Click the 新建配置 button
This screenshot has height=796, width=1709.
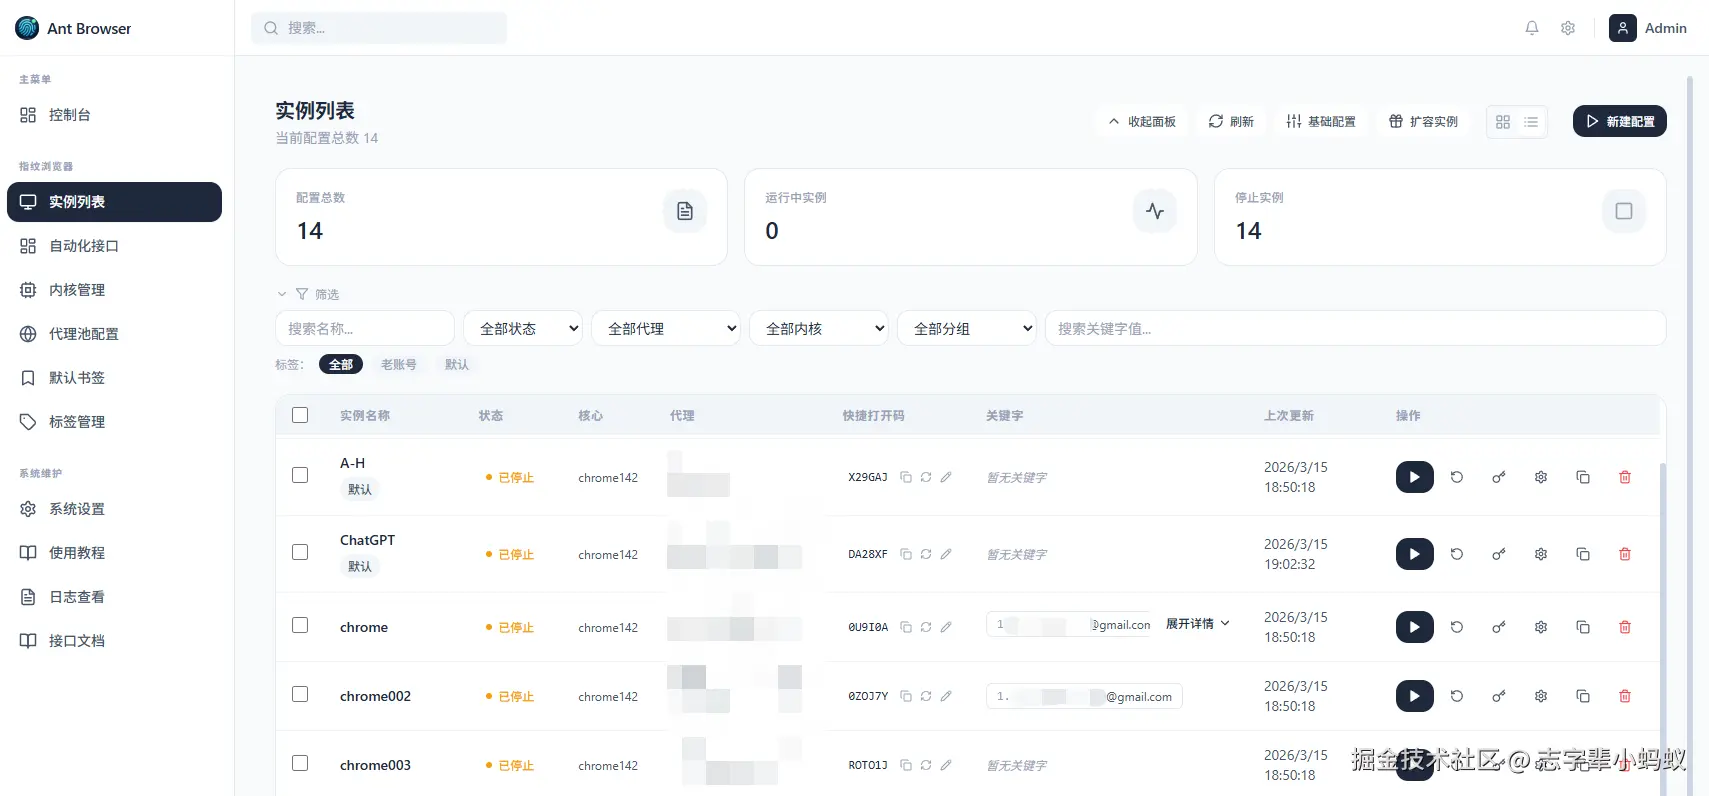pos(1619,121)
